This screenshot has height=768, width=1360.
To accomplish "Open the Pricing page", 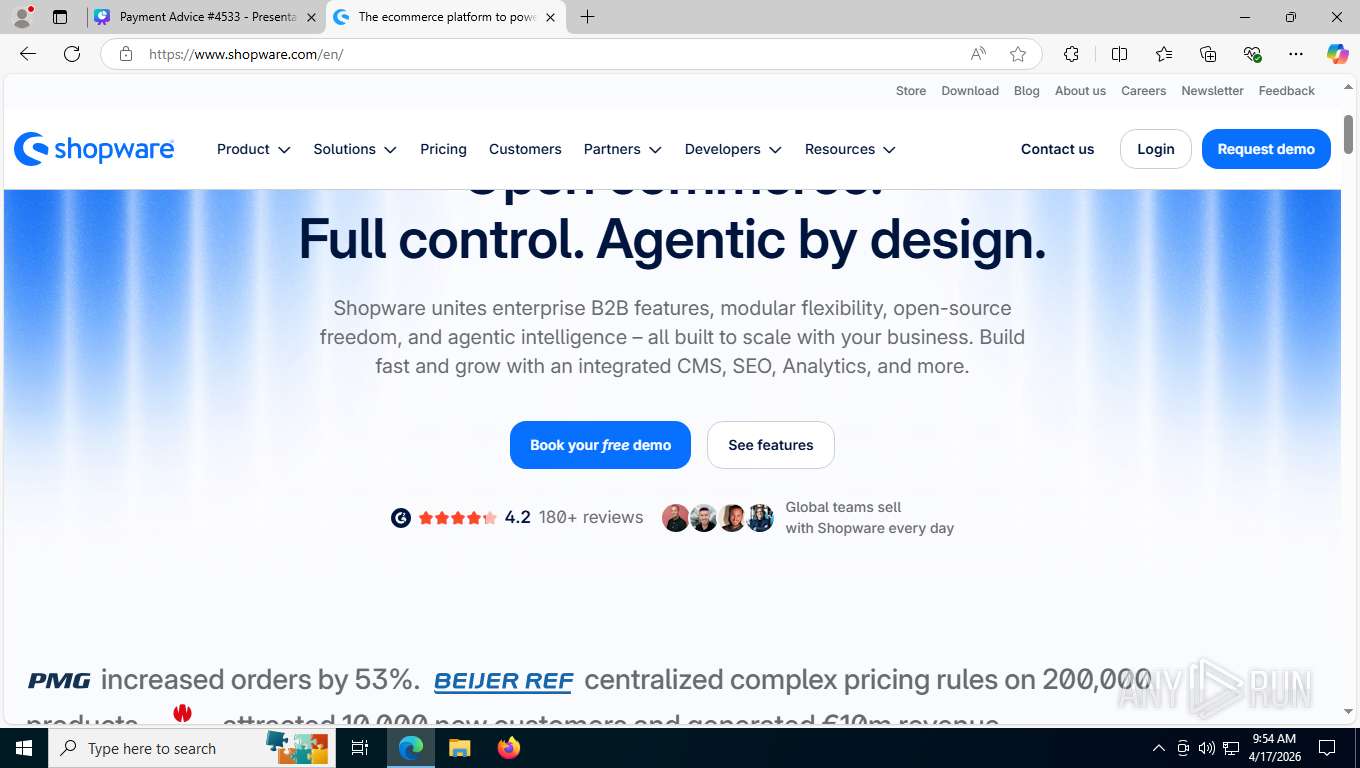I will 443,149.
